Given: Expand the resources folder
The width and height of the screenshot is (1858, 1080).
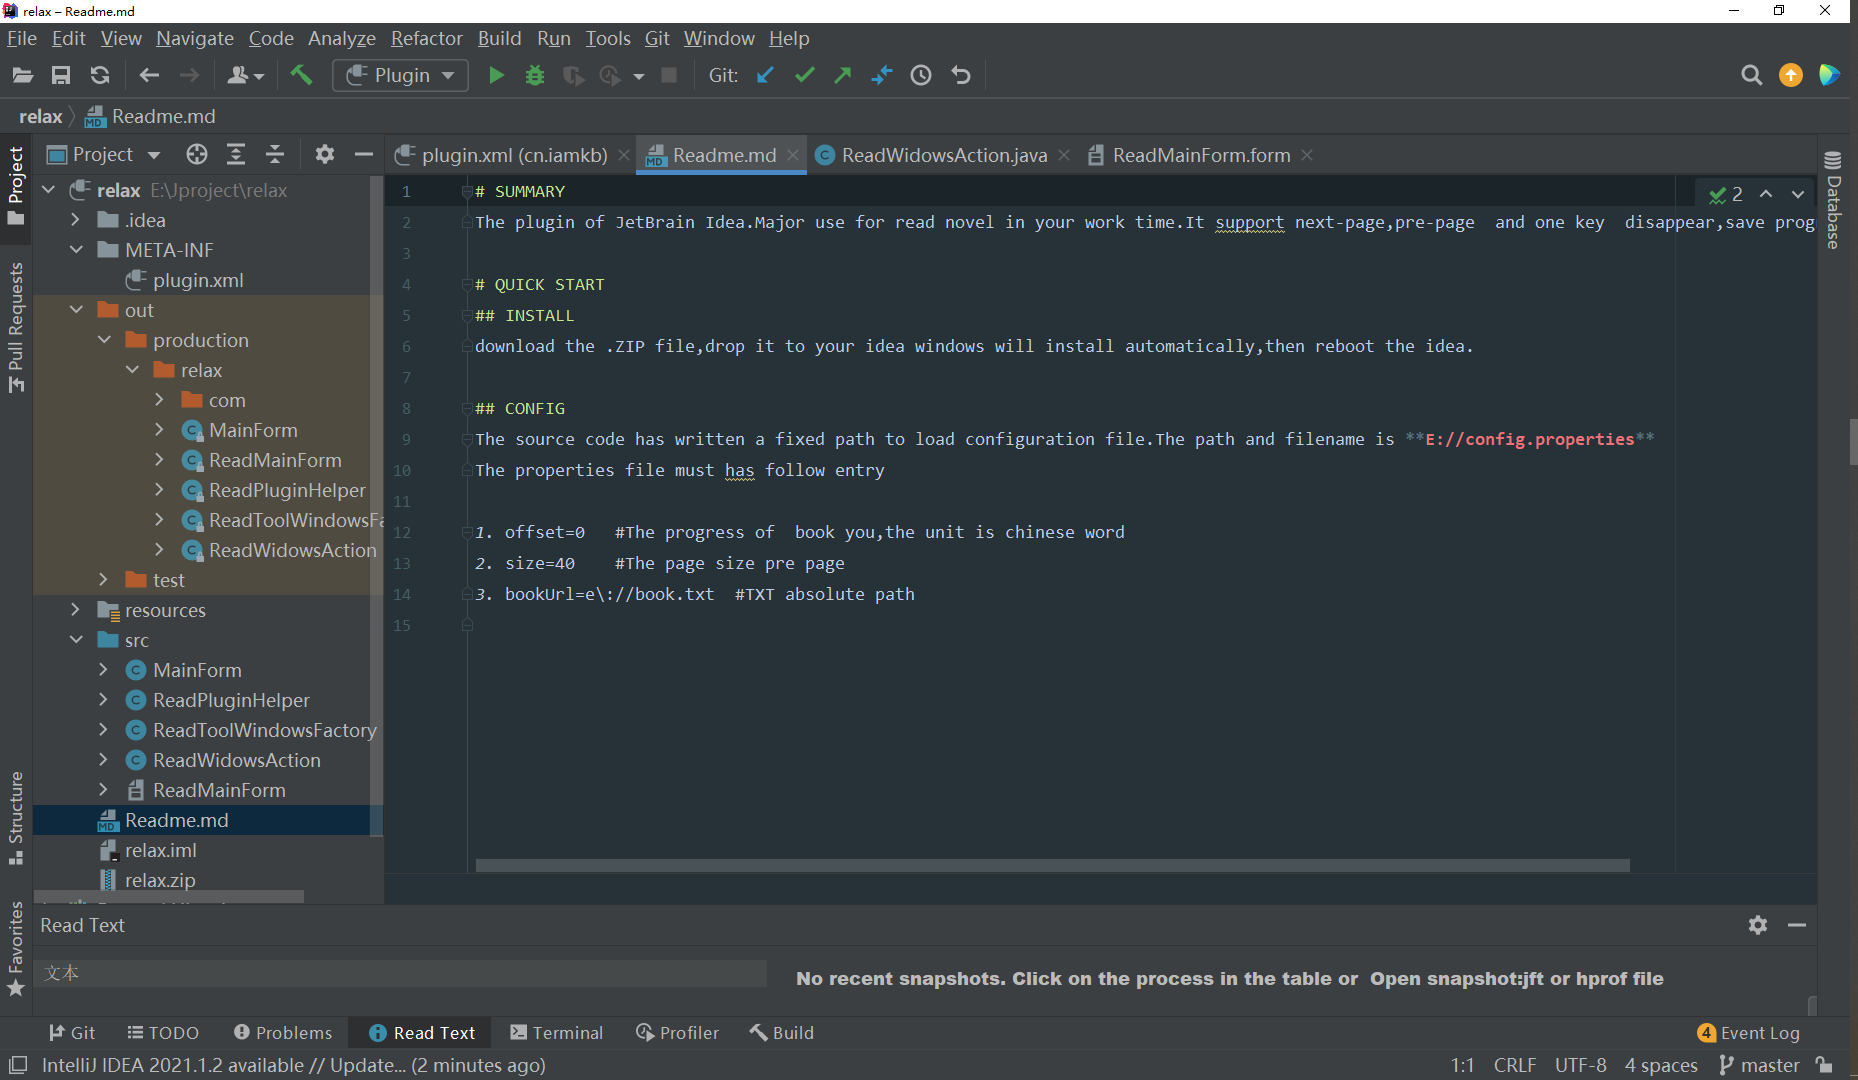Looking at the screenshot, I should [76, 610].
